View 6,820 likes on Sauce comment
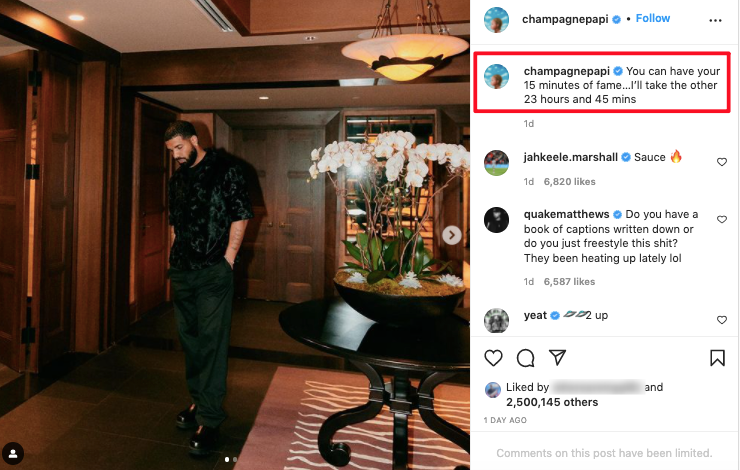This screenshot has height=470, width=740. 570,182
